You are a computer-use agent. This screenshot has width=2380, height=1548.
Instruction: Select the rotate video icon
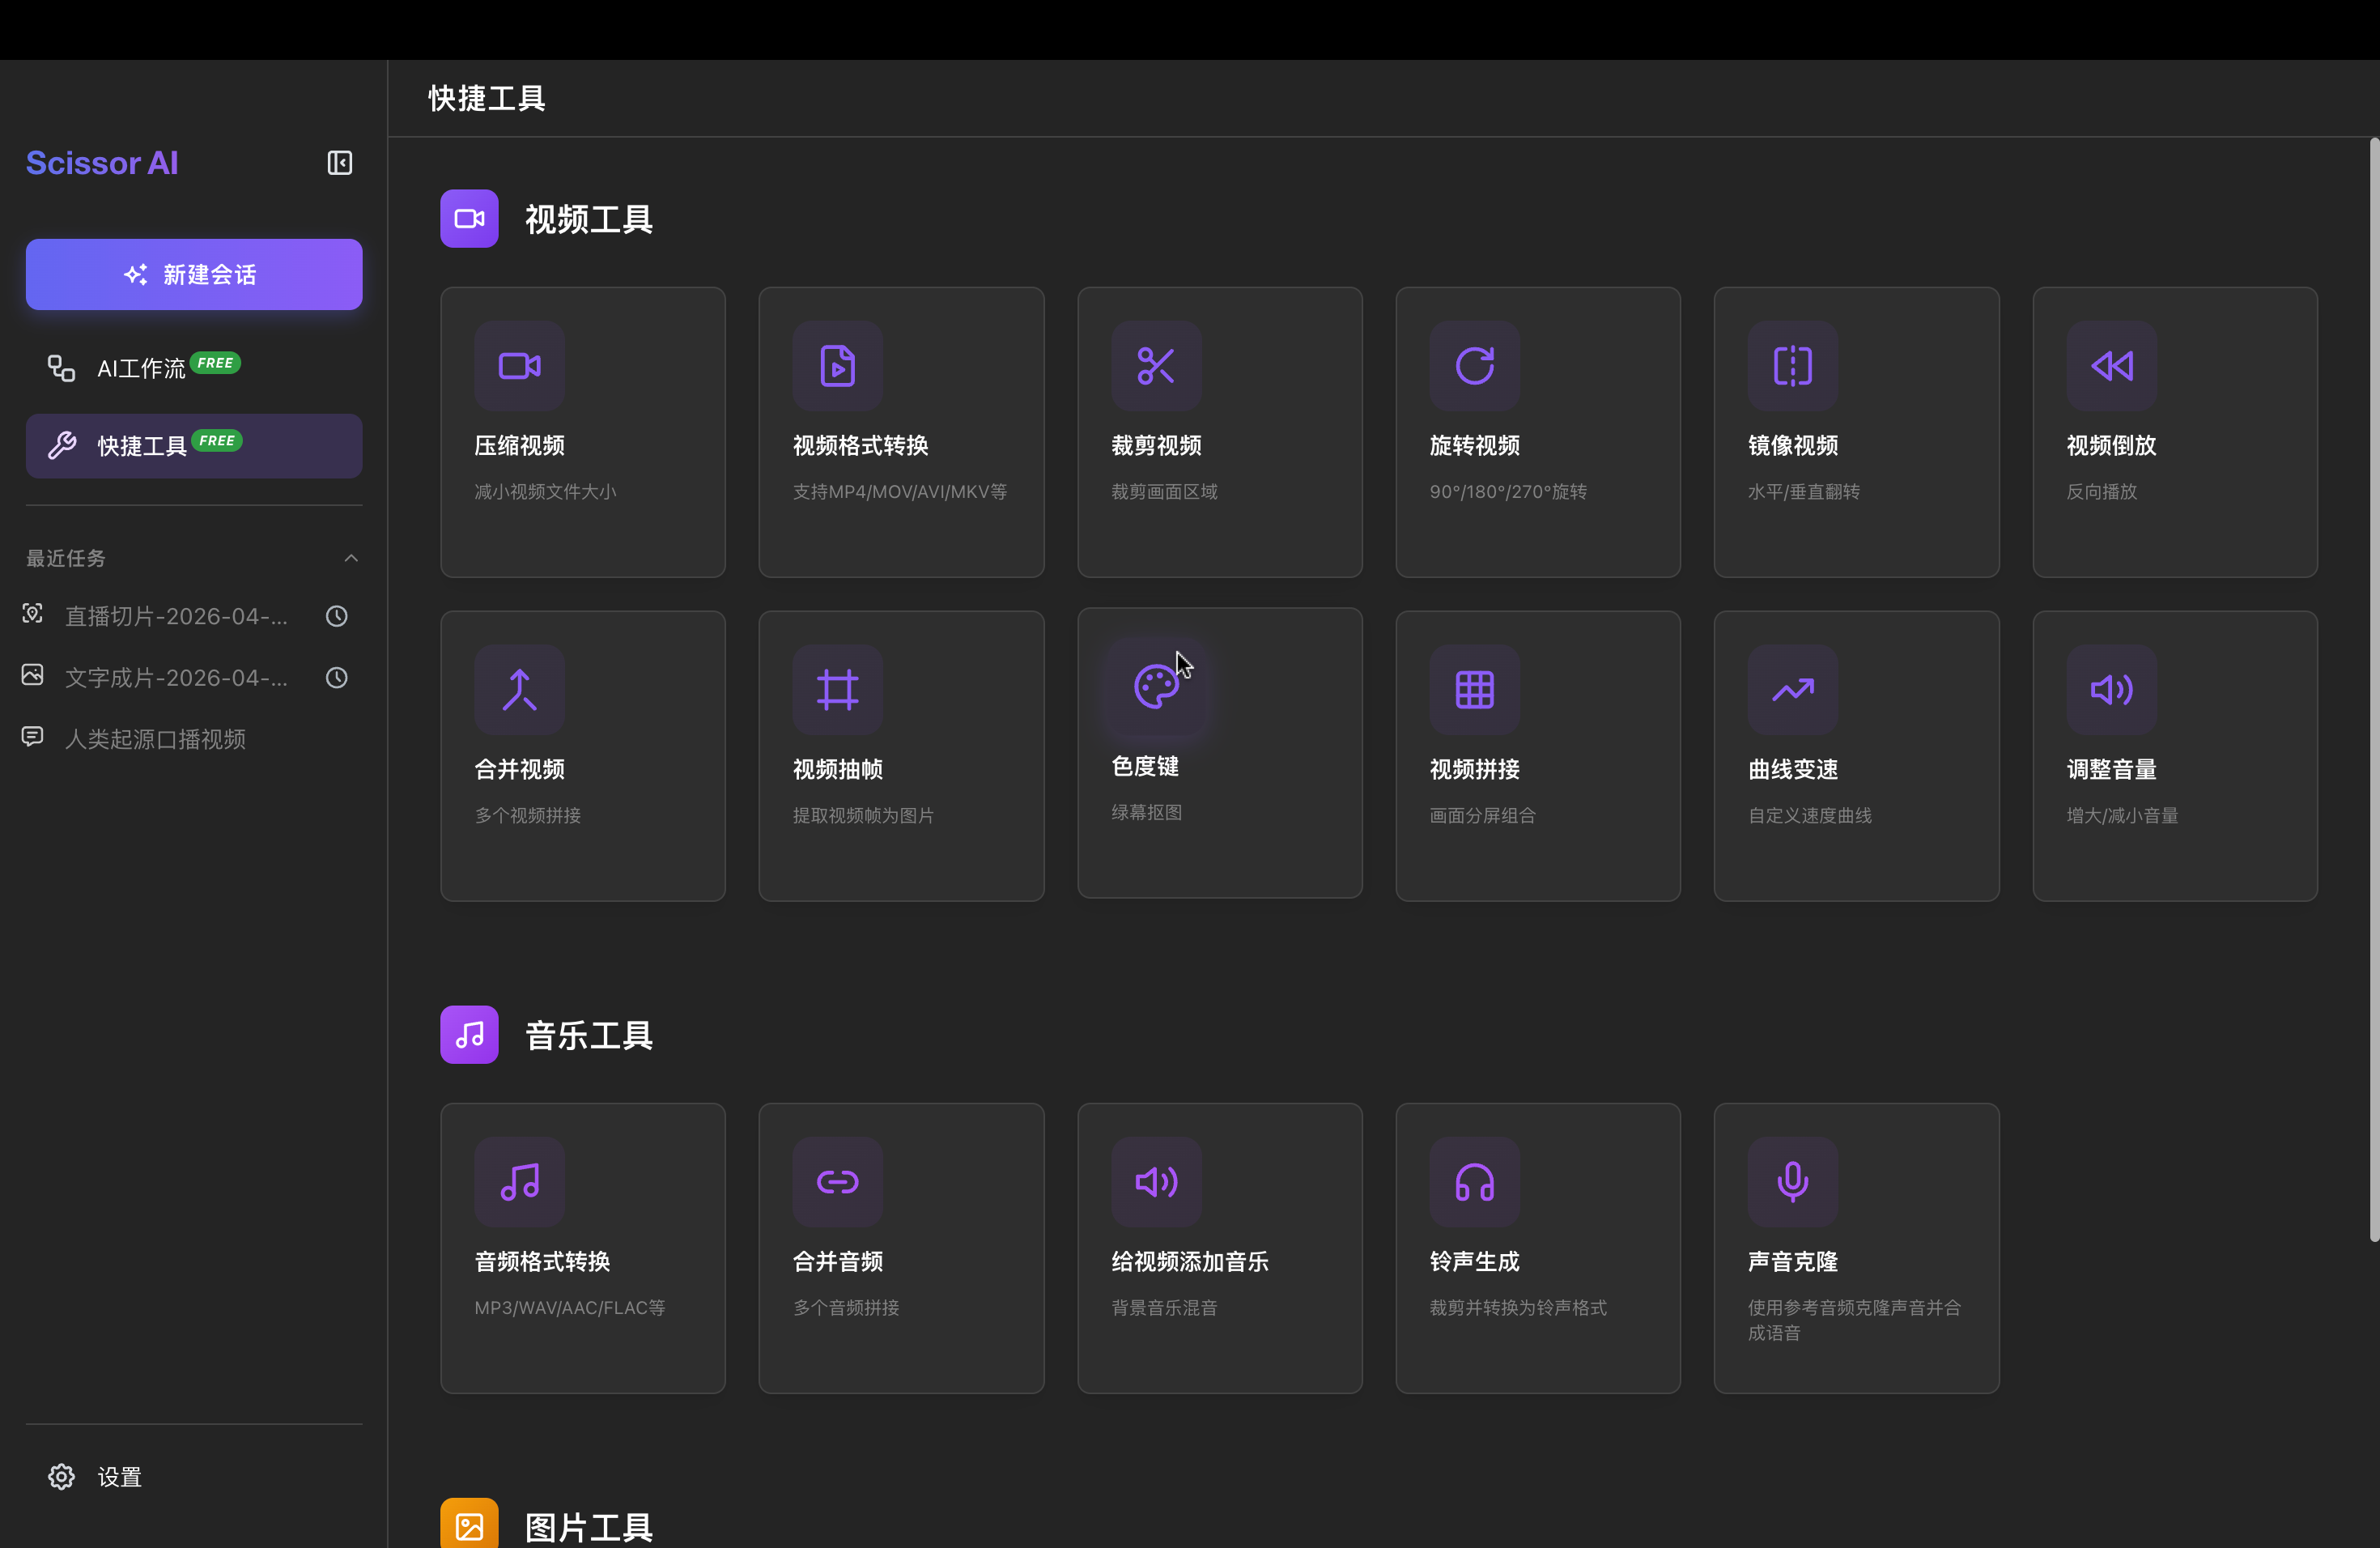point(1474,366)
